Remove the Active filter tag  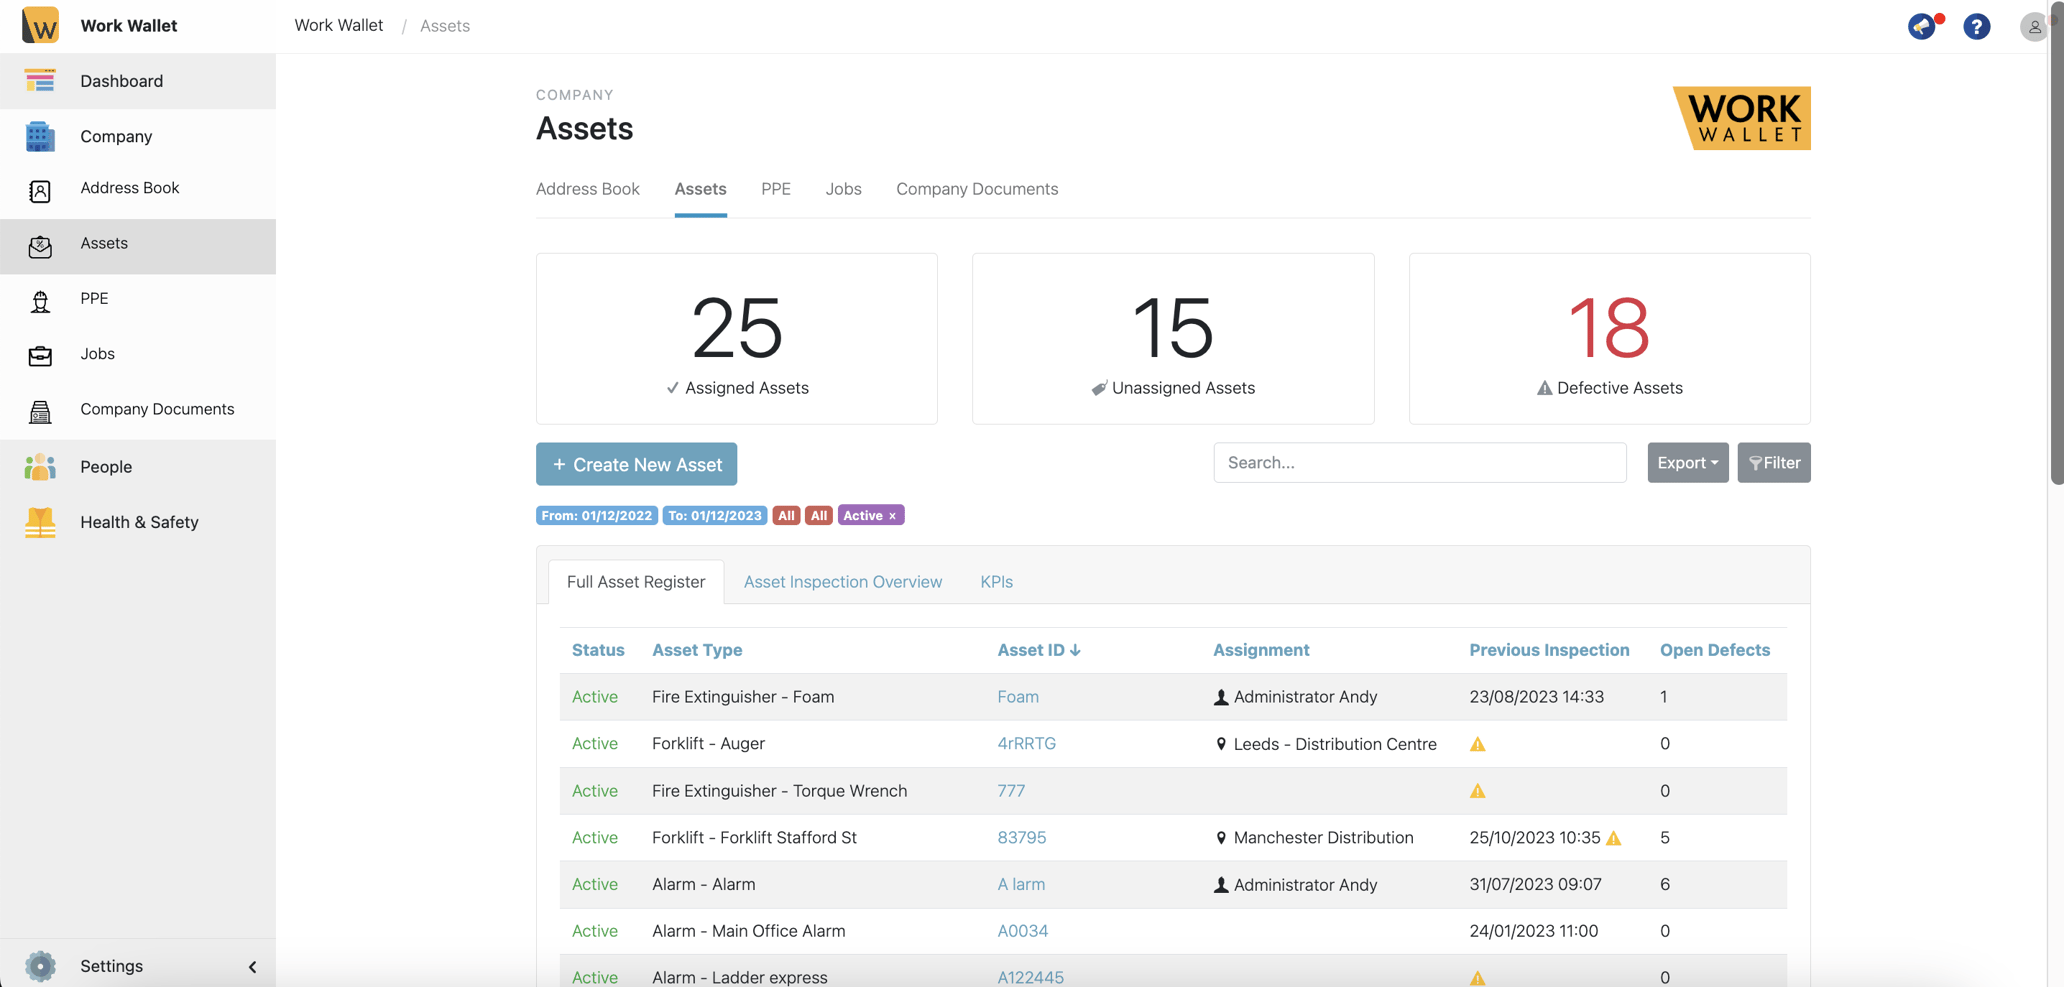pyautogui.click(x=893, y=516)
